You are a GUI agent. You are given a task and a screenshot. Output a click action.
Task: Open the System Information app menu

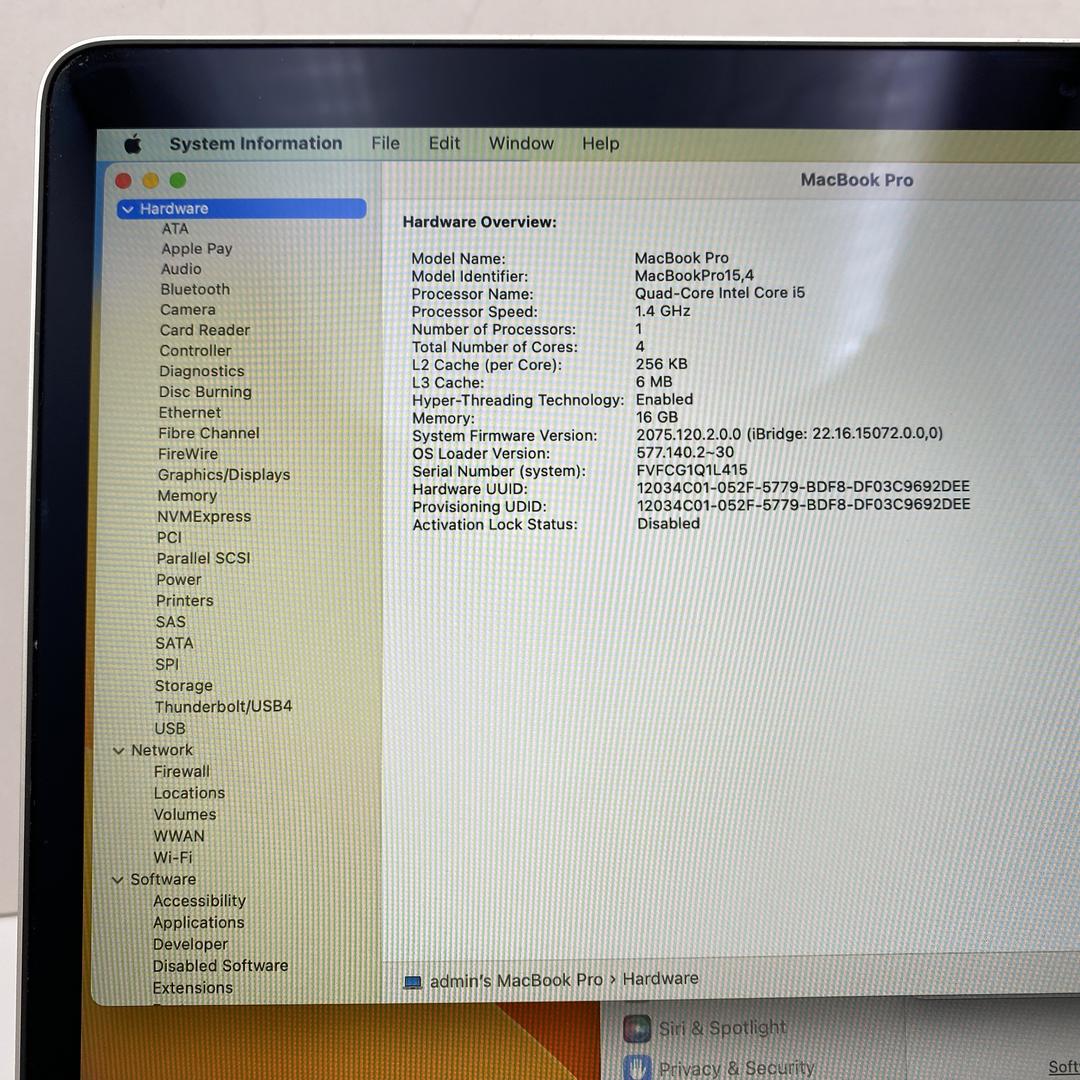[256, 143]
